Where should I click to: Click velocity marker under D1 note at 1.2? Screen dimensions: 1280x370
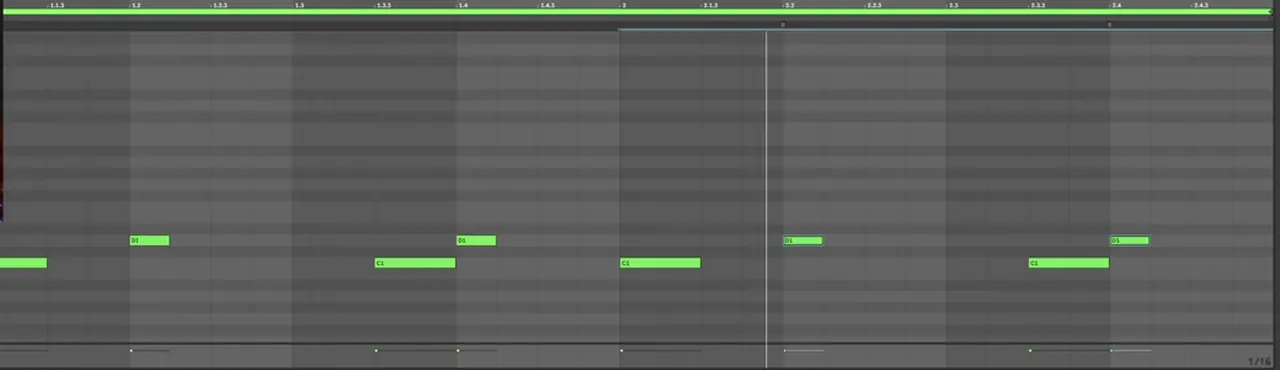131,350
